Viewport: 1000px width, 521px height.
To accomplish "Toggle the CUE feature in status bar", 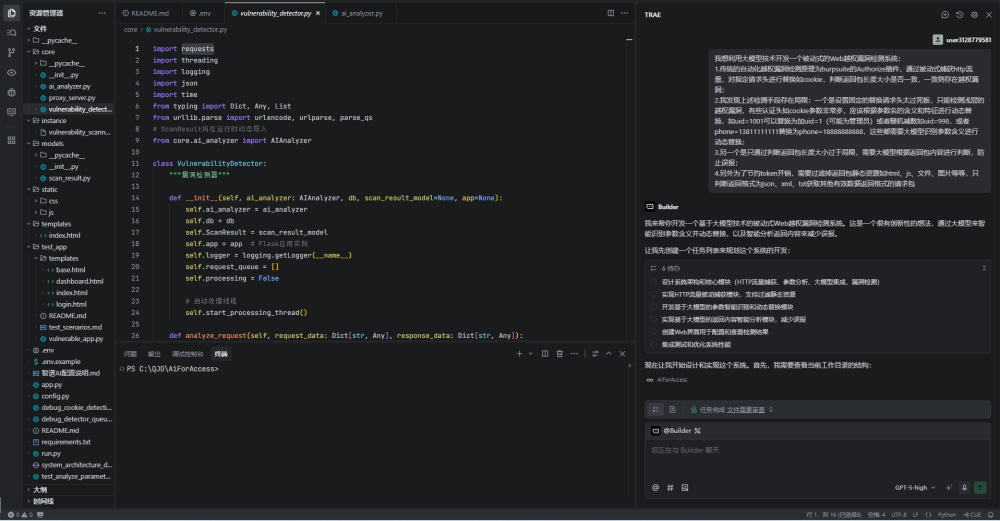I will (970, 514).
